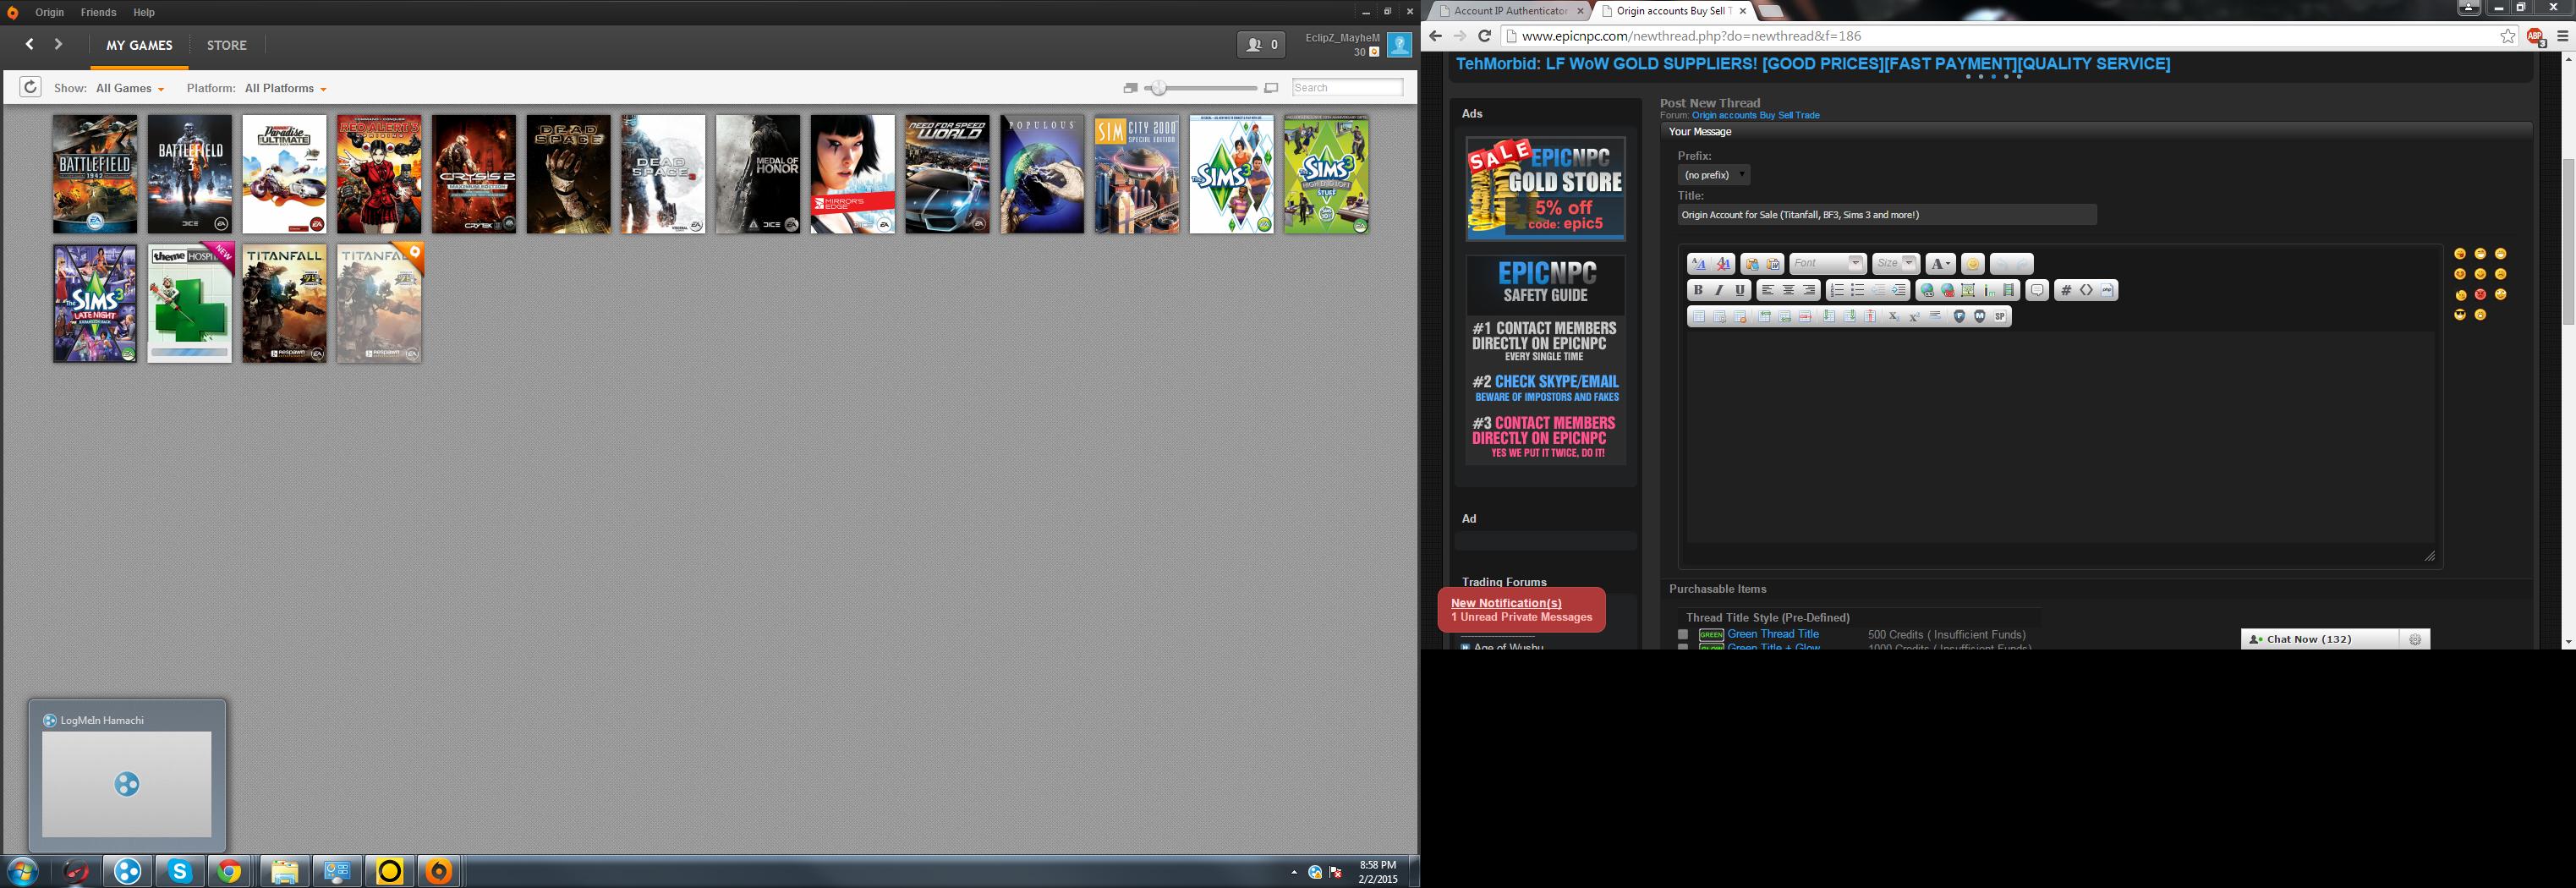Image resolution: width=2576 pixels, height=888 pixels.
Task: Open the text color dropdown
Action: pyautogui.click(x=1941, y=264)
